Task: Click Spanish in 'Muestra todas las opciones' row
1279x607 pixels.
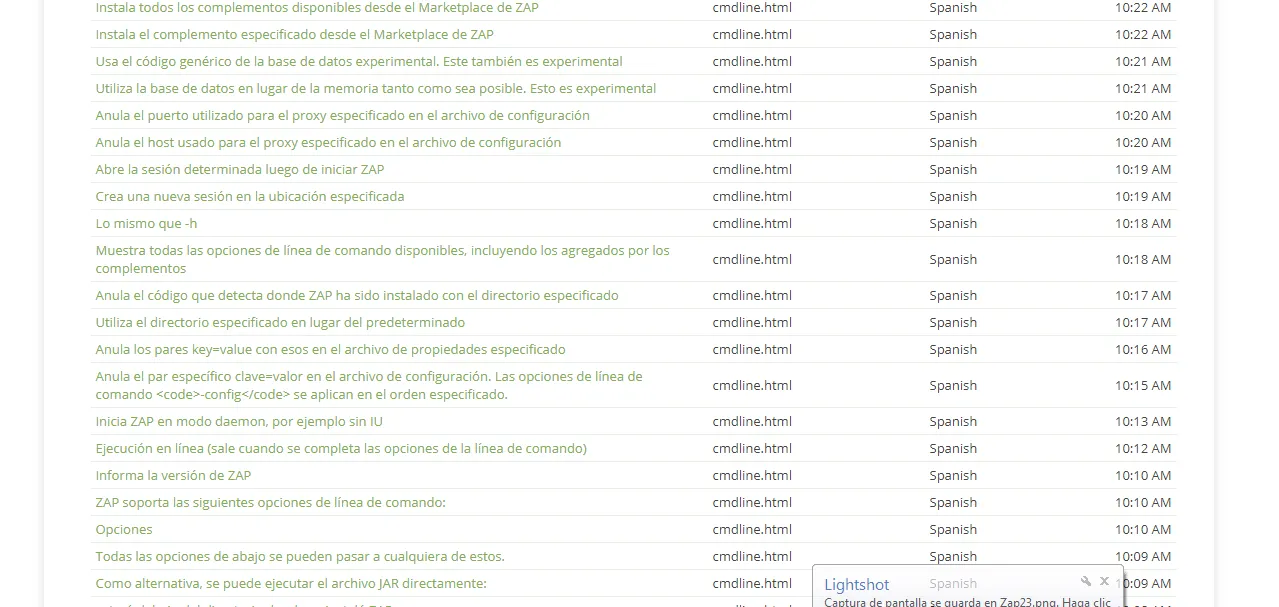Action: click(x=953, y=259)
